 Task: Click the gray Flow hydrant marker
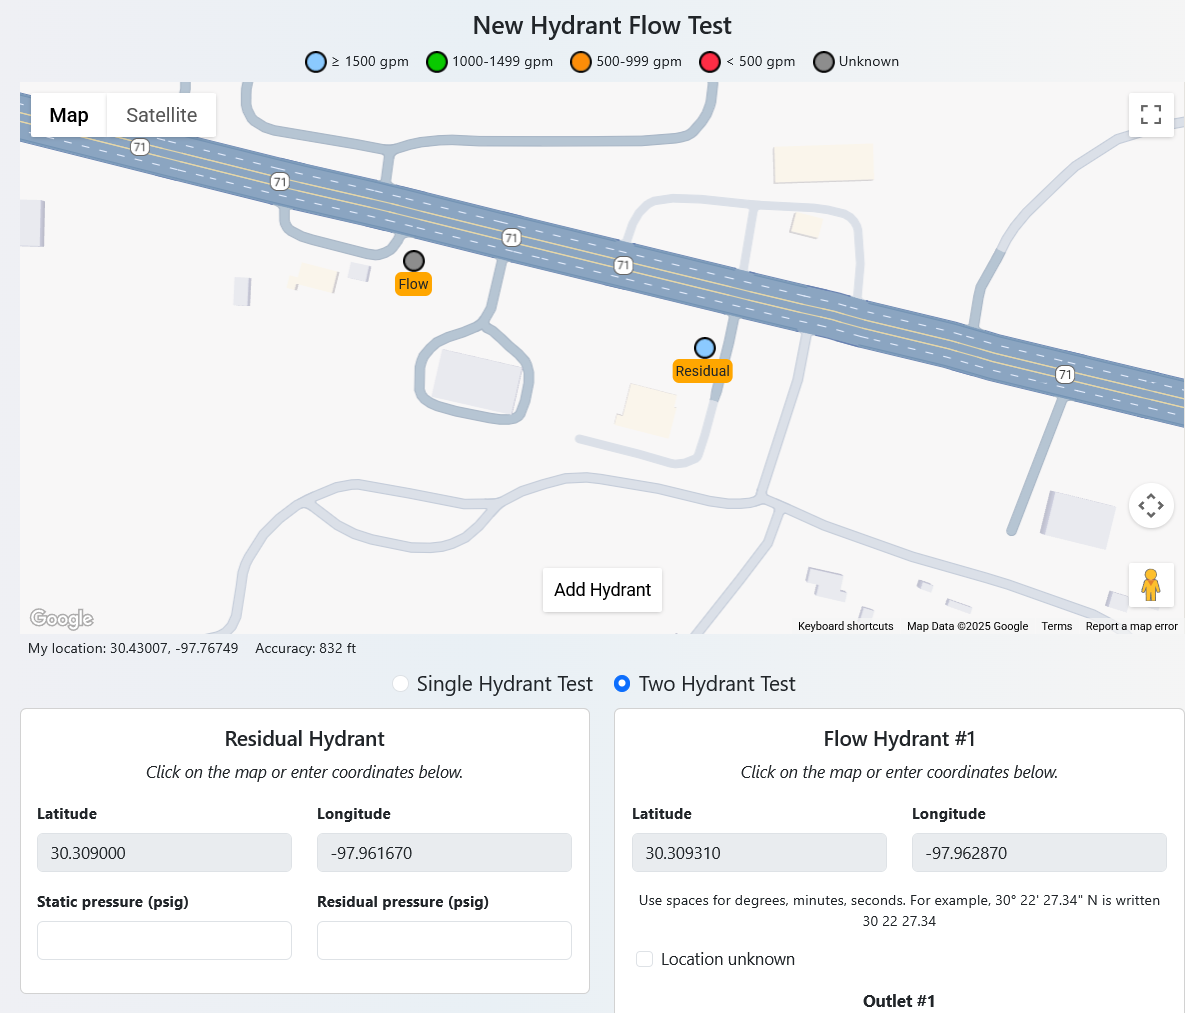413,261
